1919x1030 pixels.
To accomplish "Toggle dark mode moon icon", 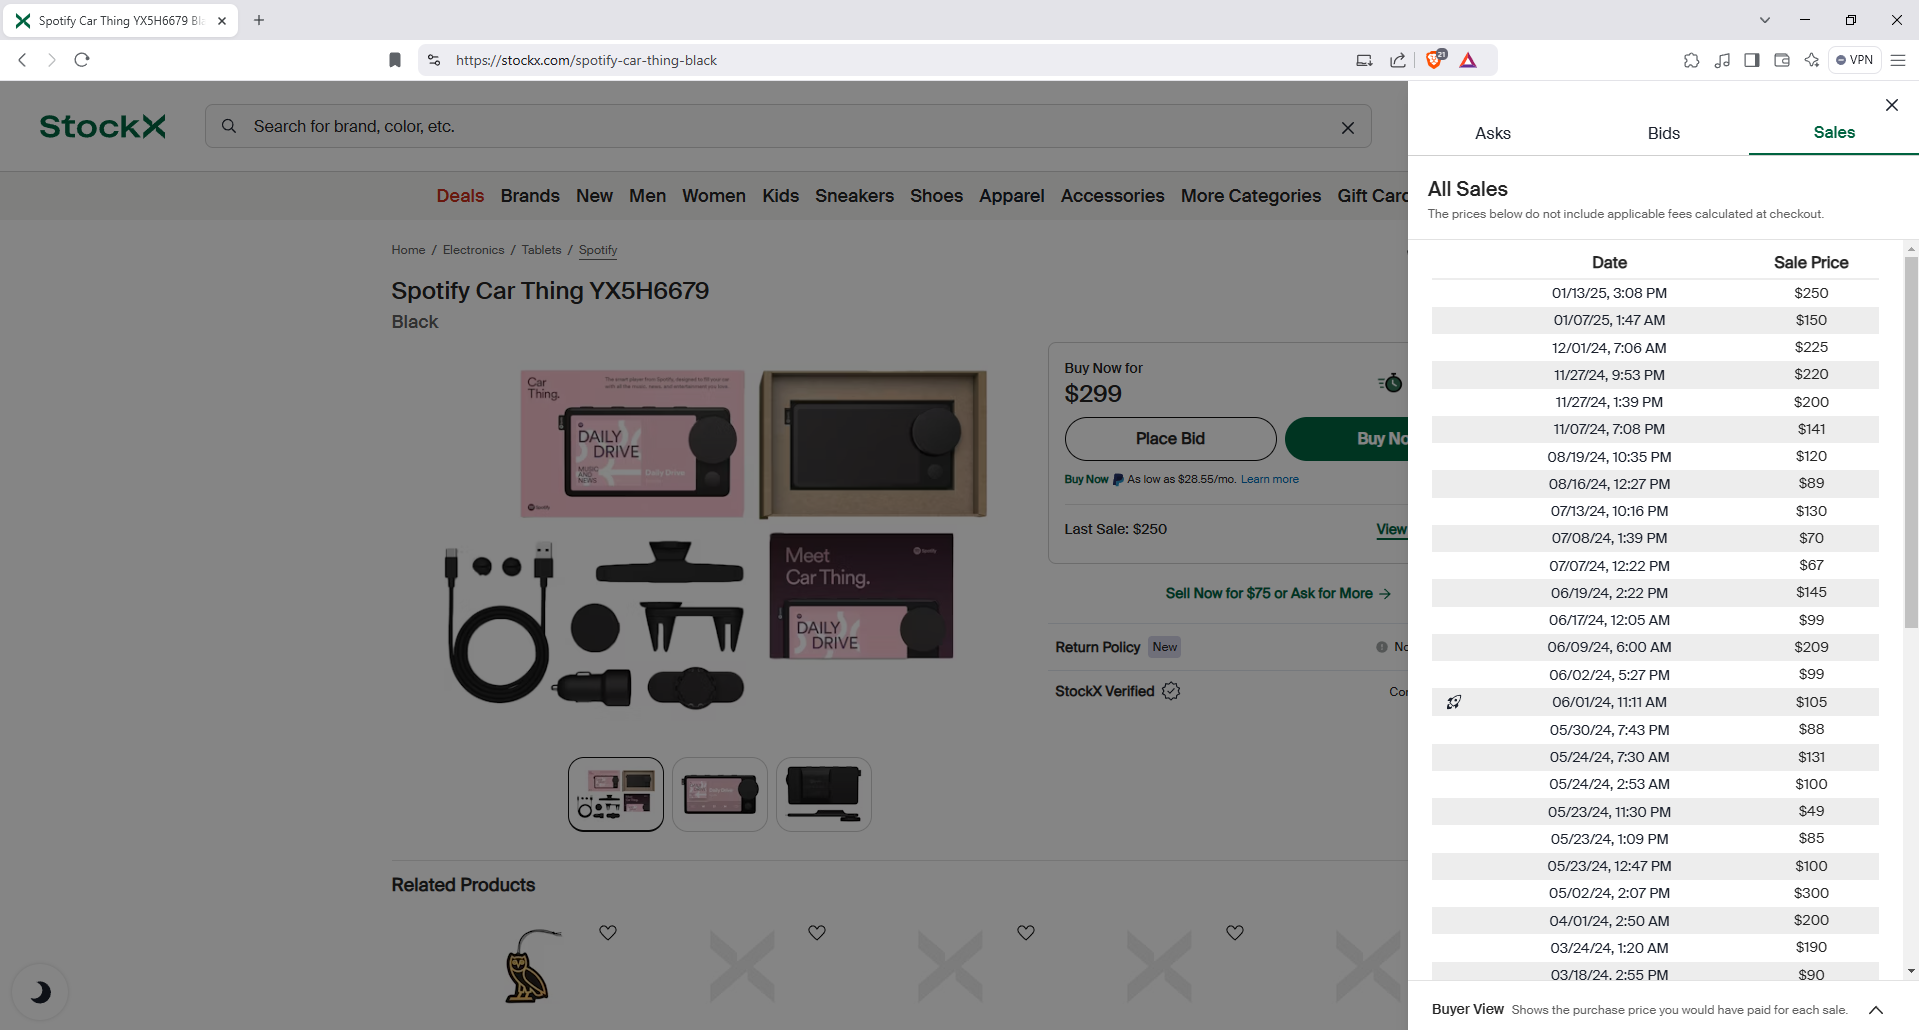I will [39, 992].
